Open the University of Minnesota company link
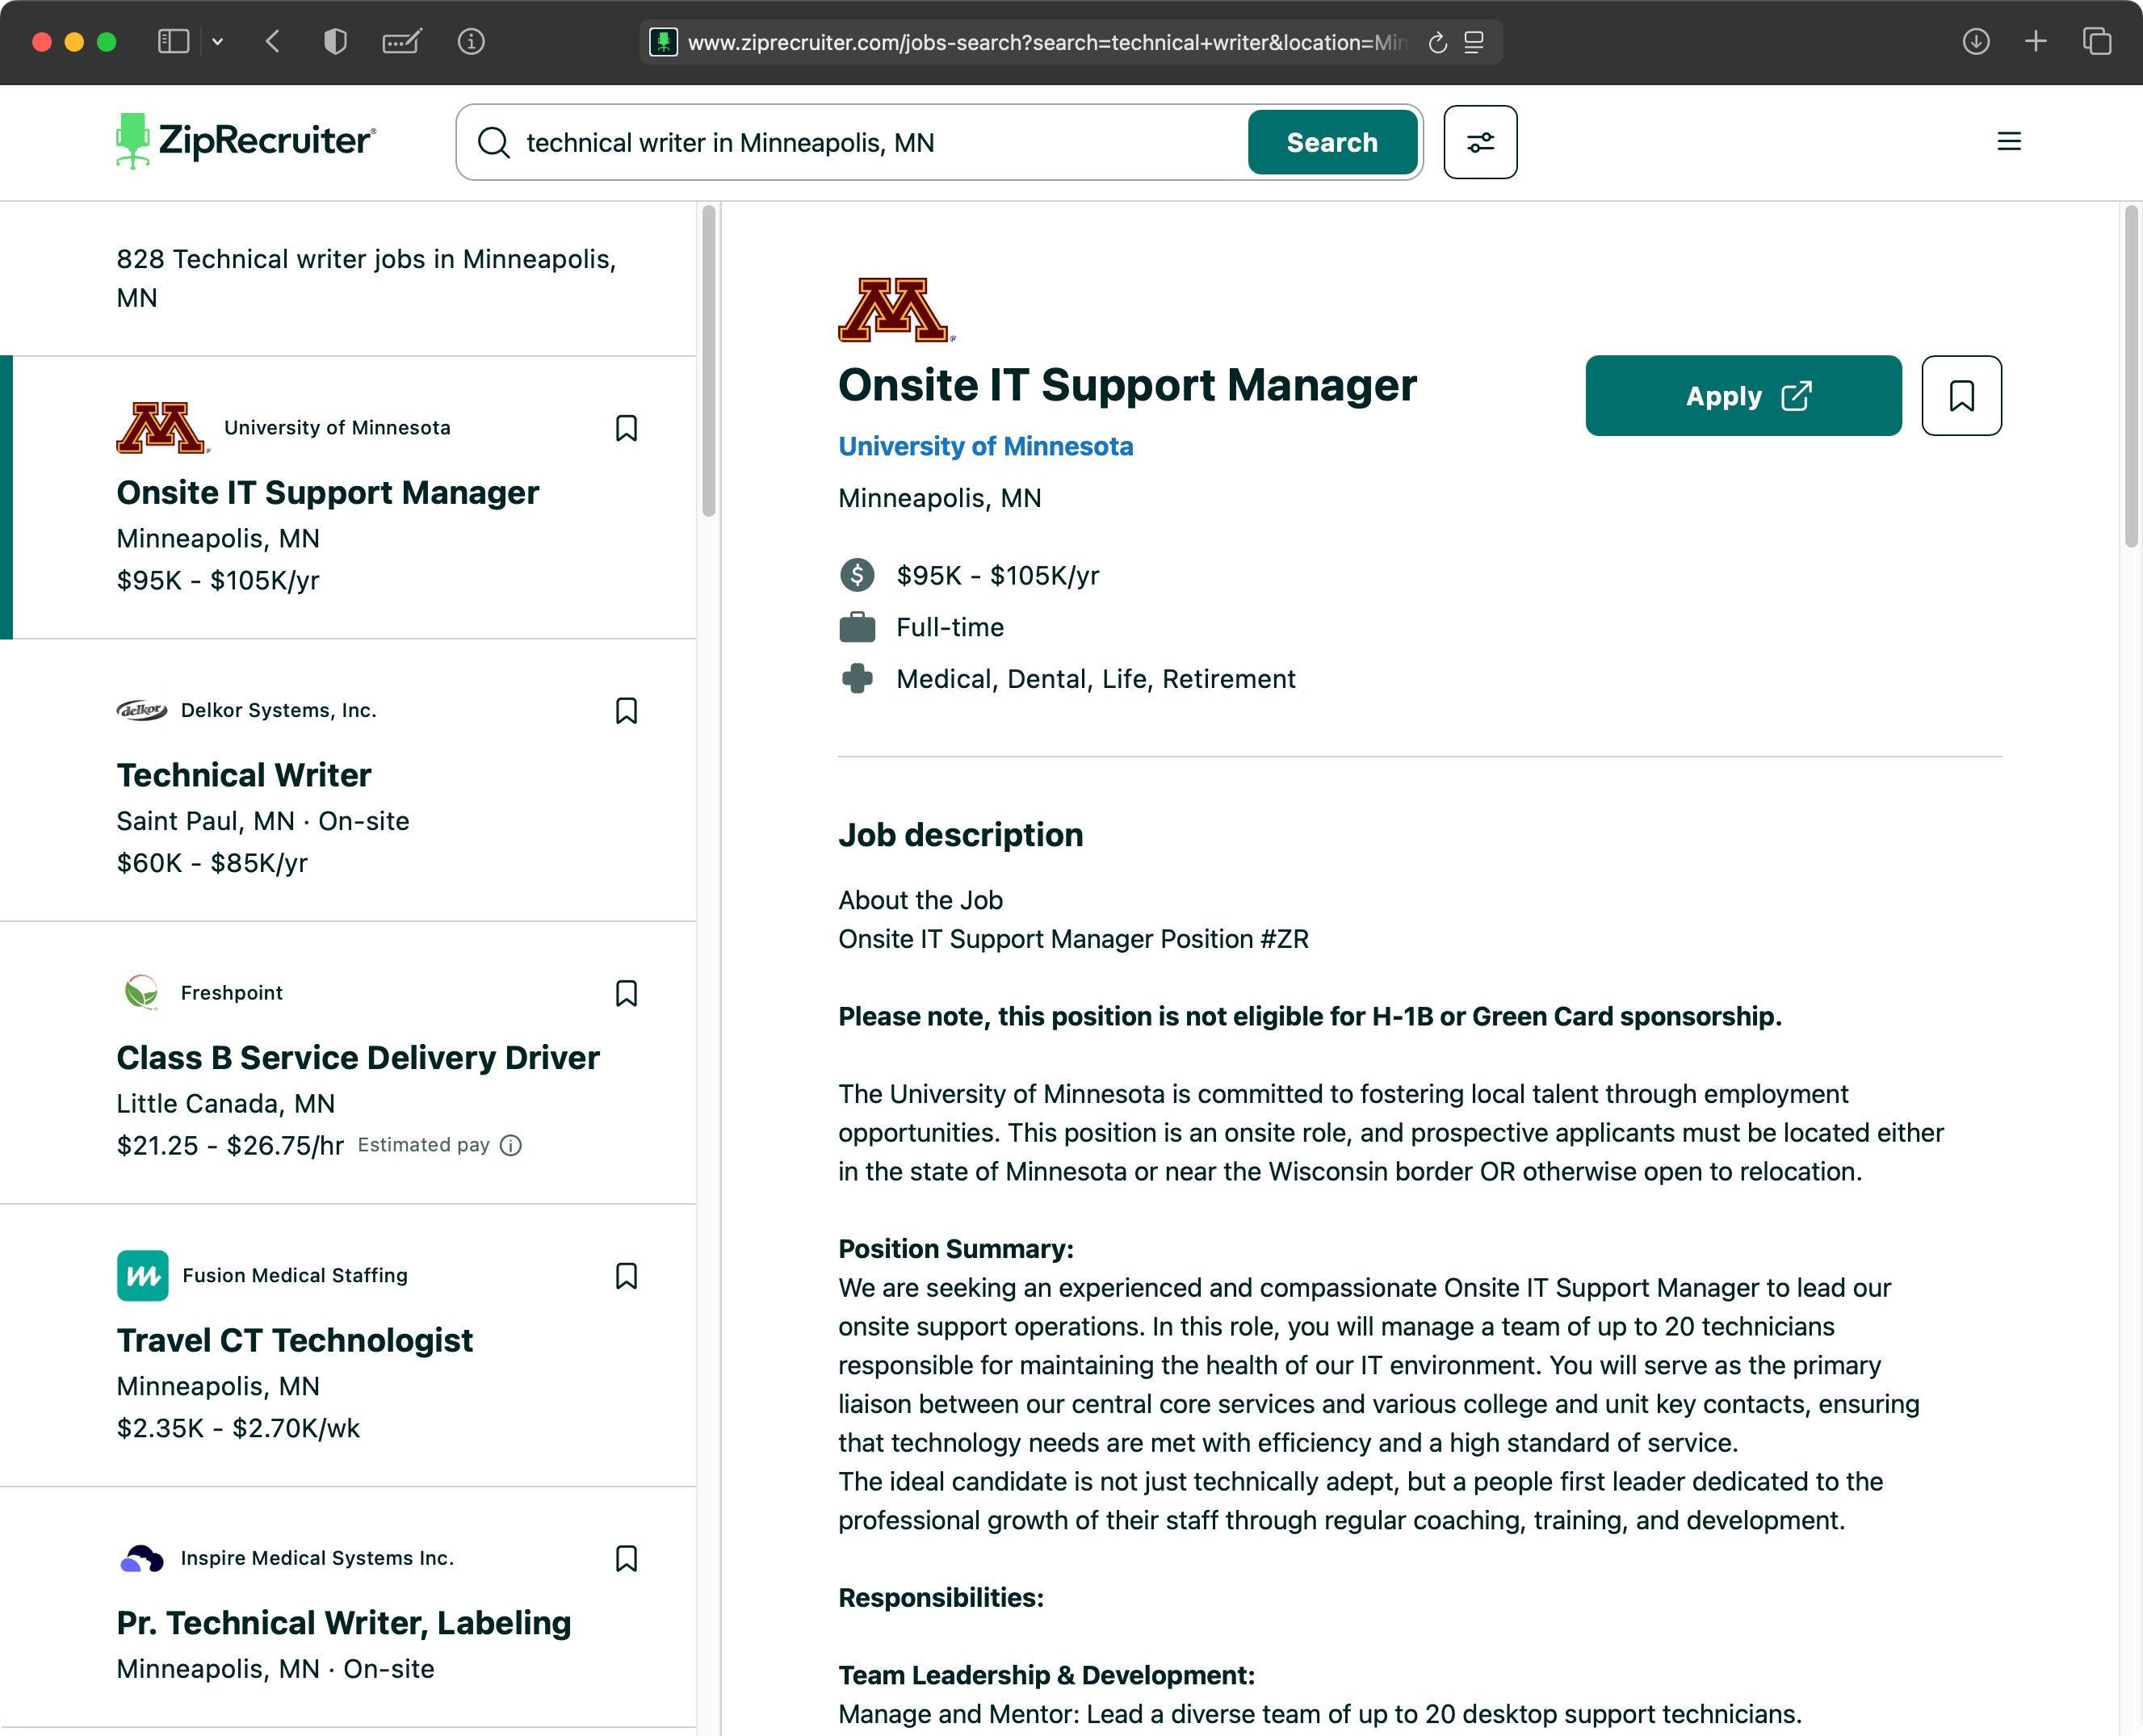Viewport: 2143px width, 1736px height. [x=985, y=447]
